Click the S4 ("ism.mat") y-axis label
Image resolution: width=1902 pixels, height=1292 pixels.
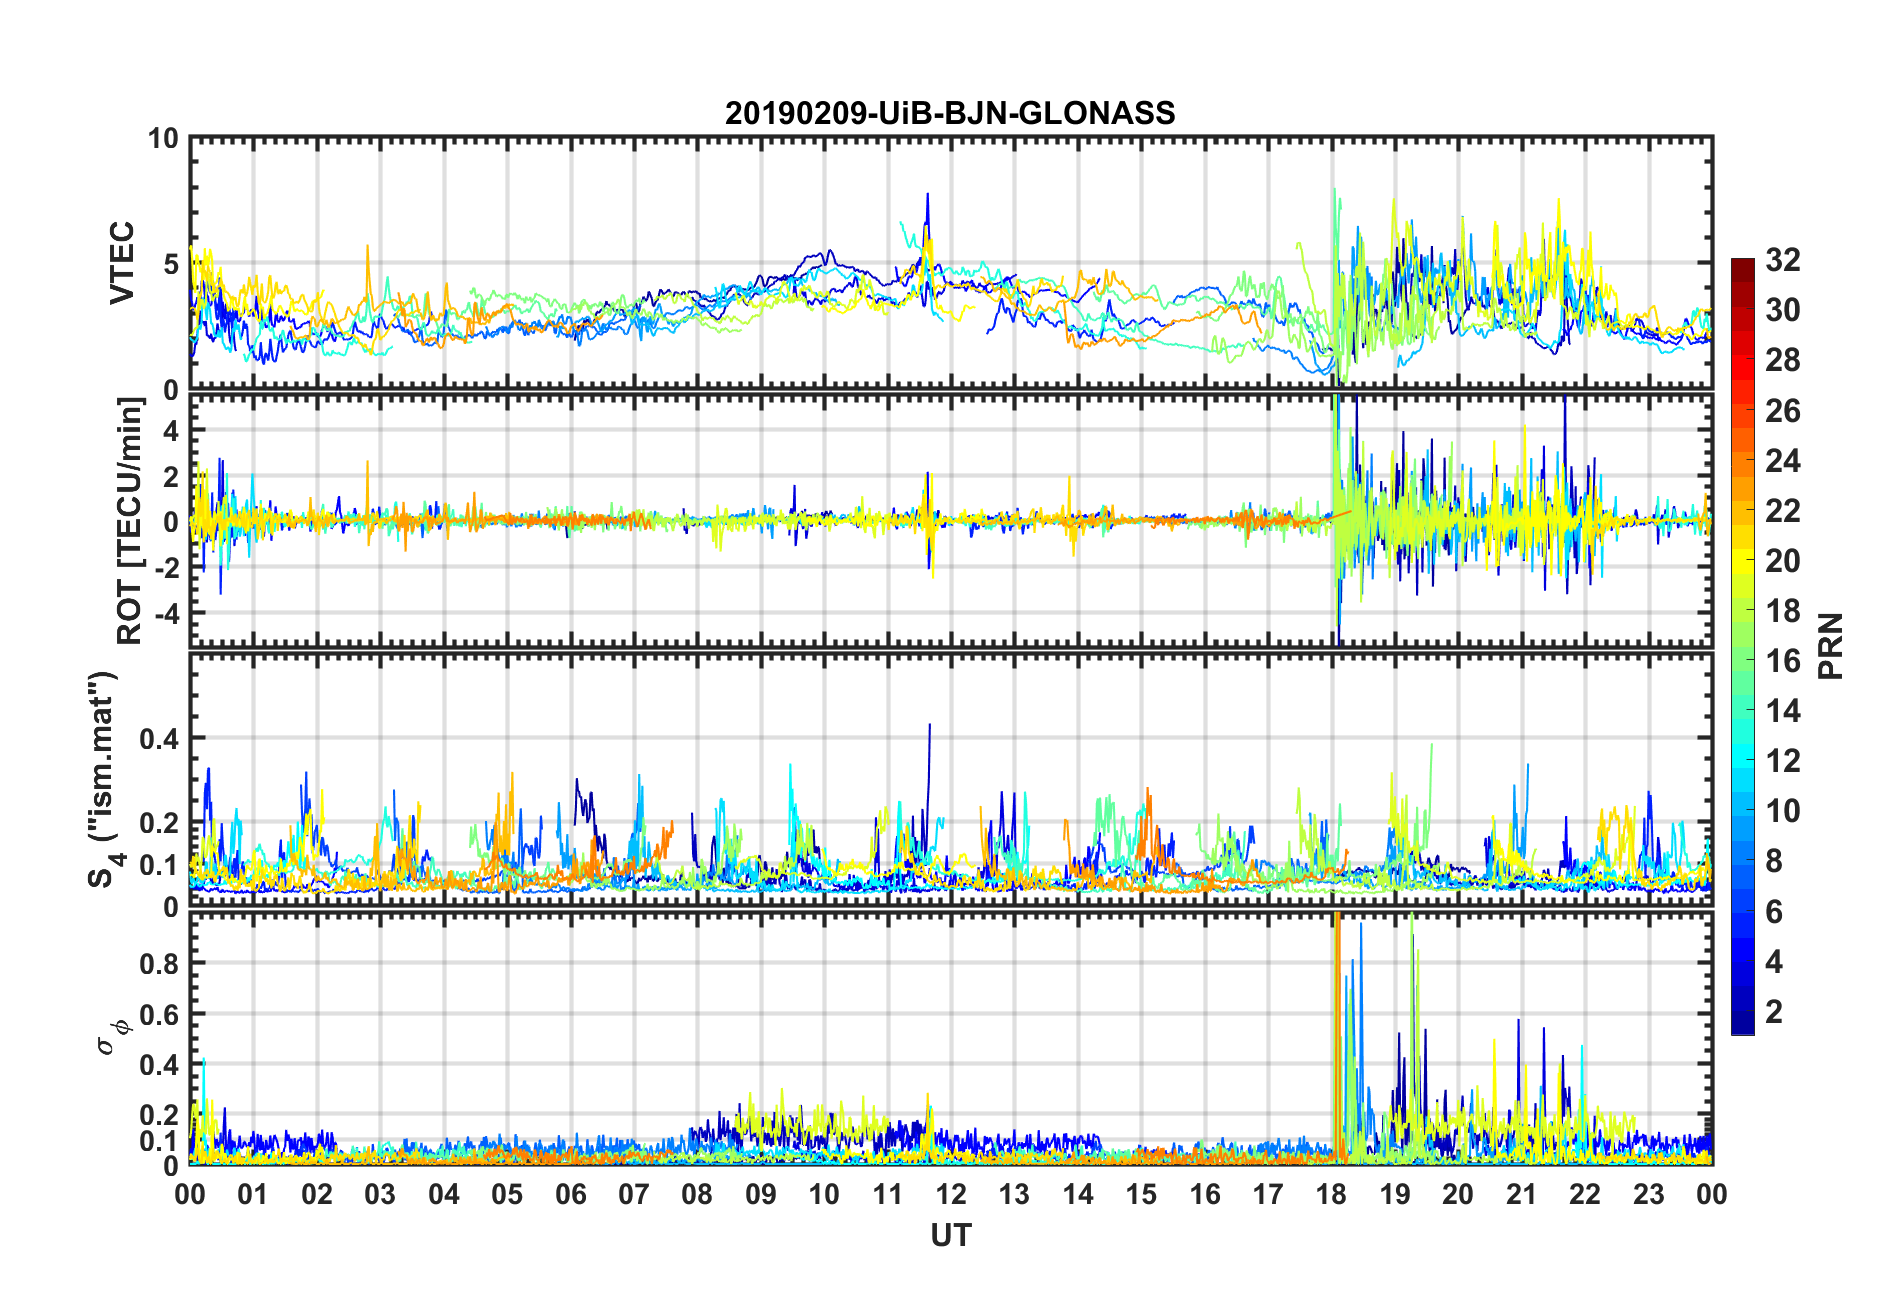[103, 779]
